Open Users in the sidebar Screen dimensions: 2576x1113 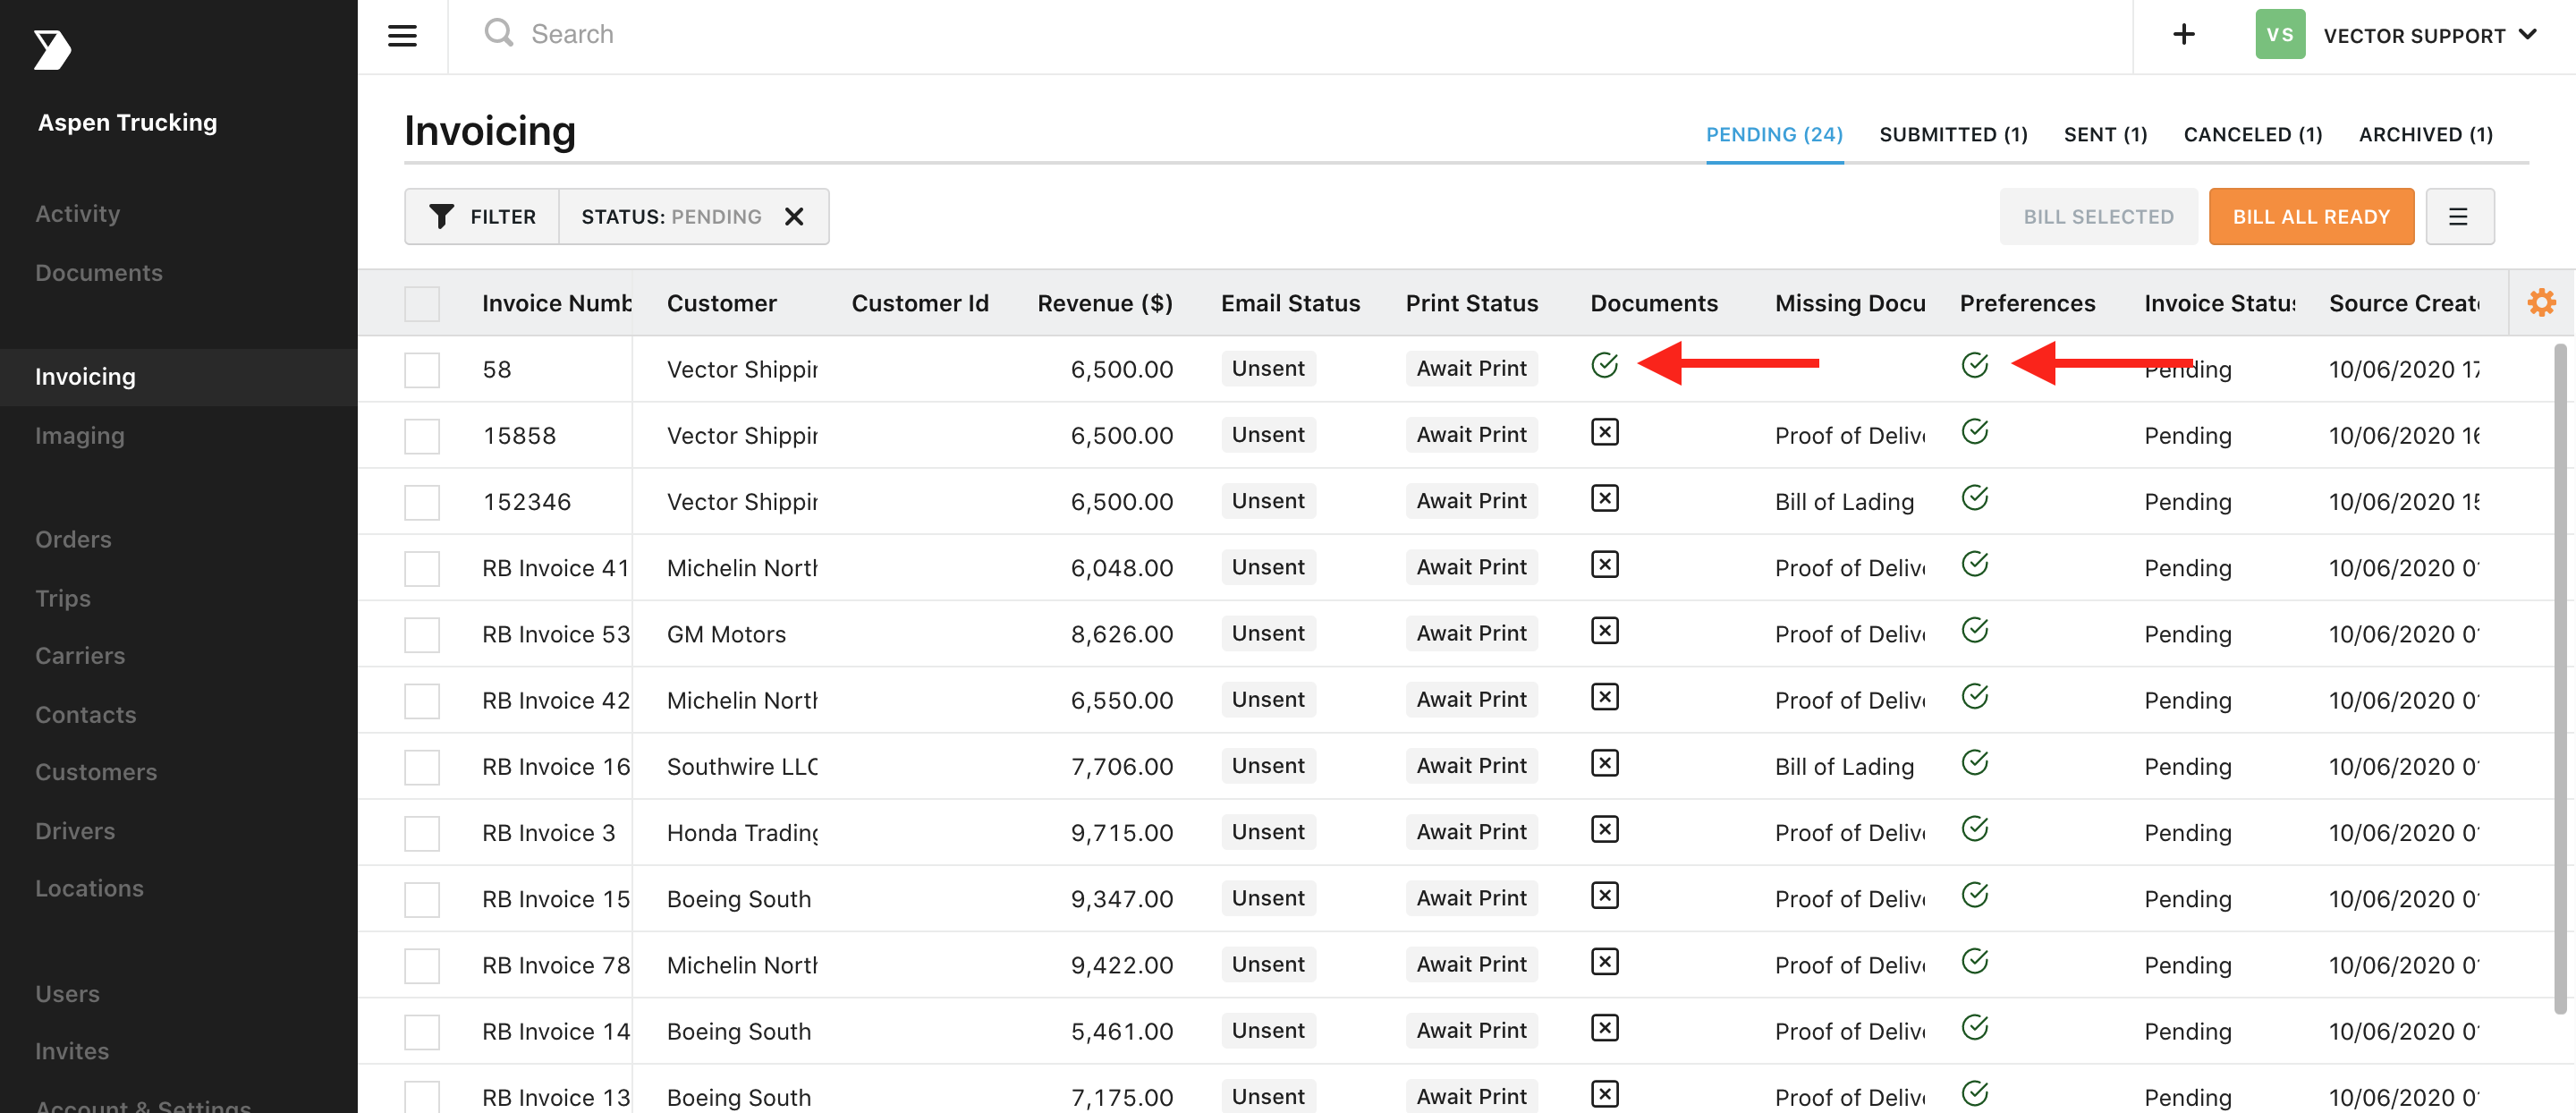tap(67, 994)
